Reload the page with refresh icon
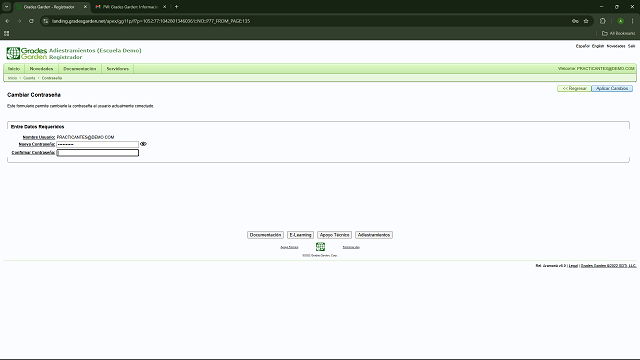Image resolution: width=640 pixels, height=360 pixels. coord(31,21)
